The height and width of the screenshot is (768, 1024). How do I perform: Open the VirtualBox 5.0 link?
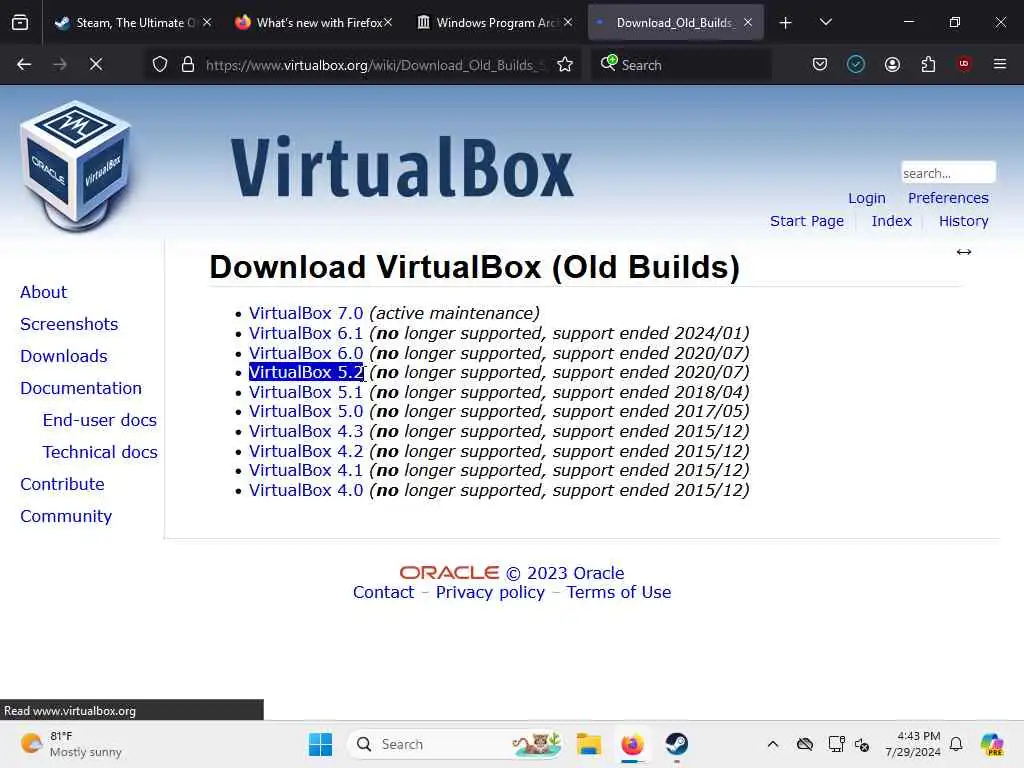click(x=306, y=411)
